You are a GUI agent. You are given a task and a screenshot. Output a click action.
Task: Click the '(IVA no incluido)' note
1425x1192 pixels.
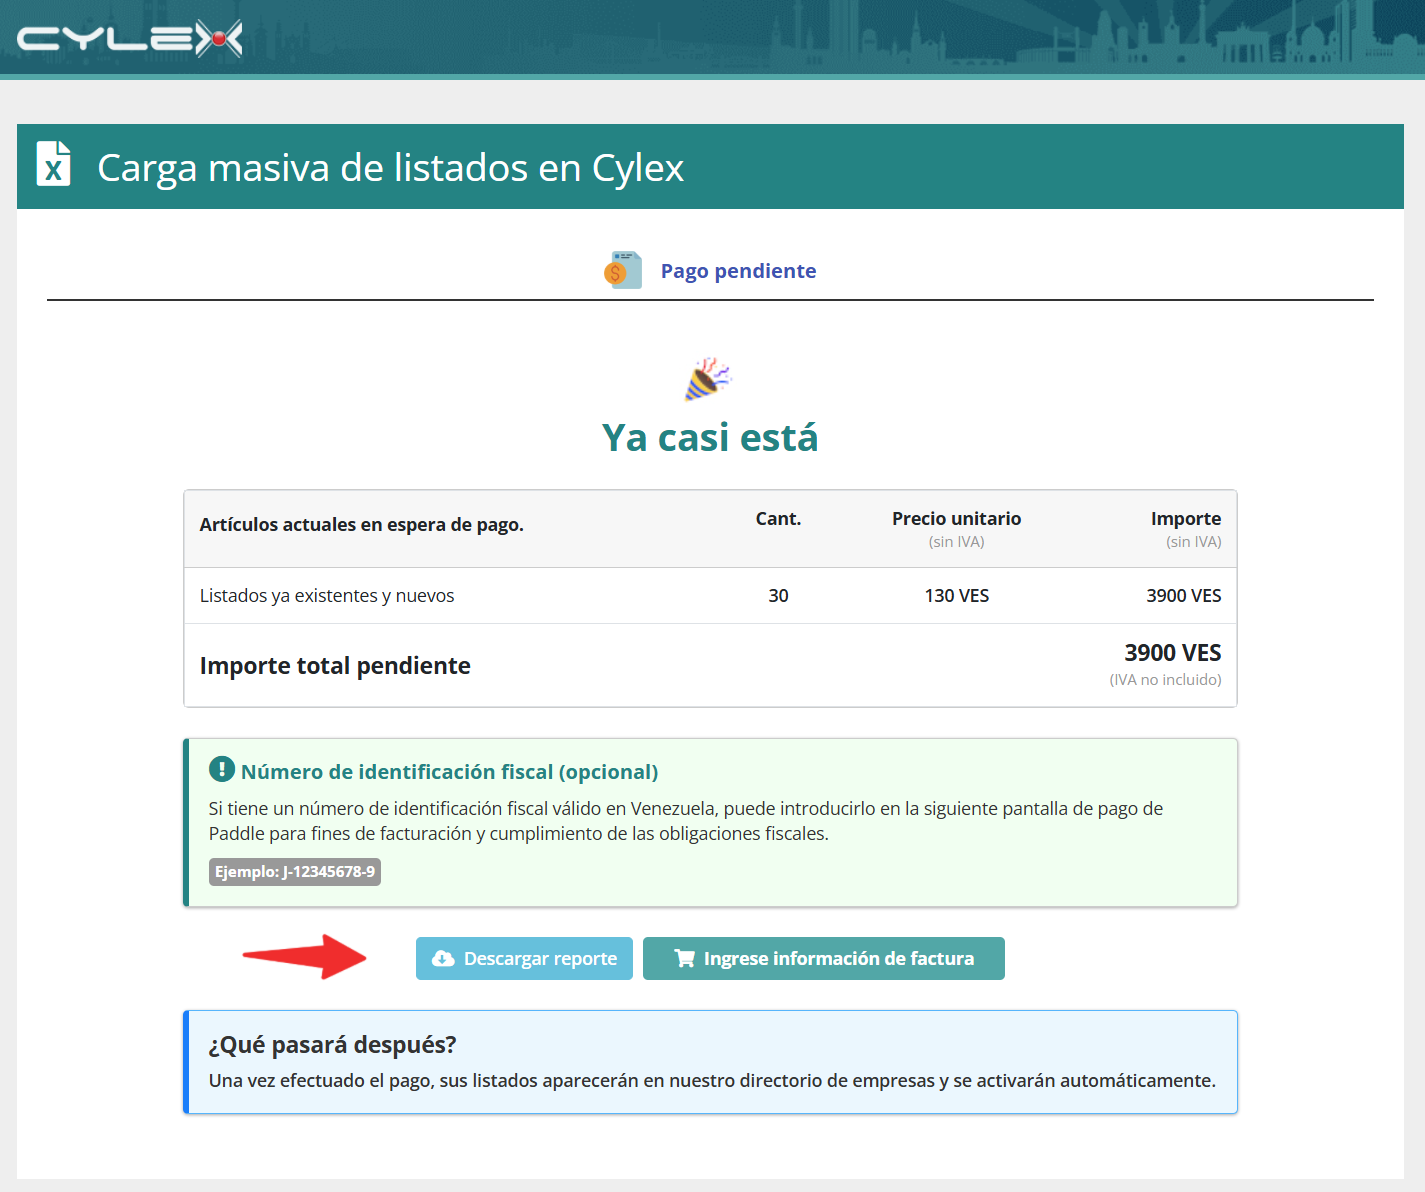pyautogui.click(x=1165, y=680)
